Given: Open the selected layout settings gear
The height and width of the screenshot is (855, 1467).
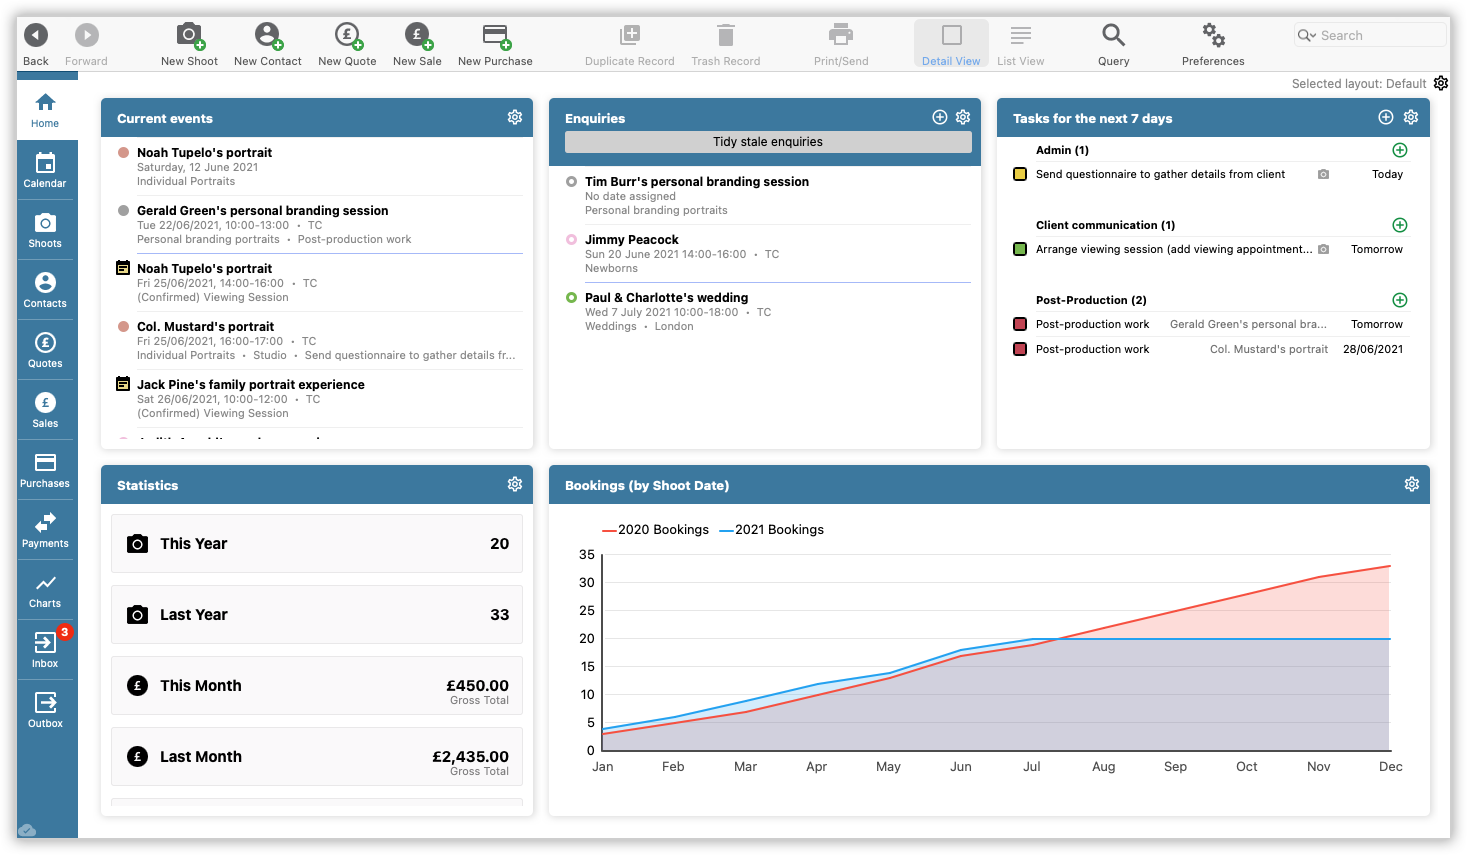Looking at the screenshot, I should pos(1441,83).
